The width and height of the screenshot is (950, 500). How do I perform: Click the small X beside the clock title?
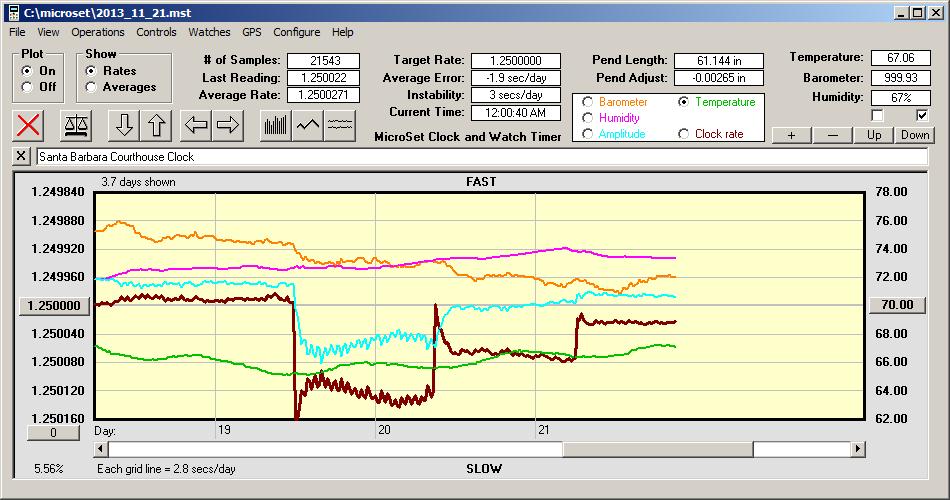point(21,156)
